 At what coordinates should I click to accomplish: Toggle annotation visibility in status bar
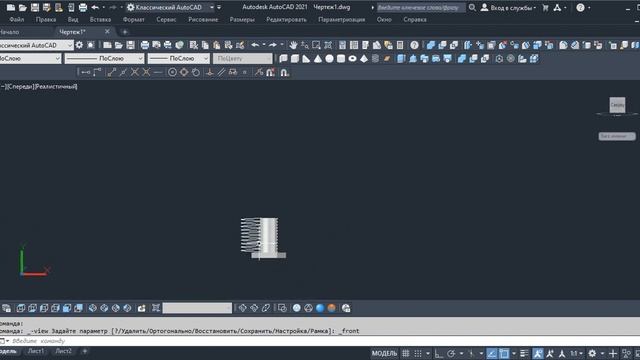tap(538, 353)
